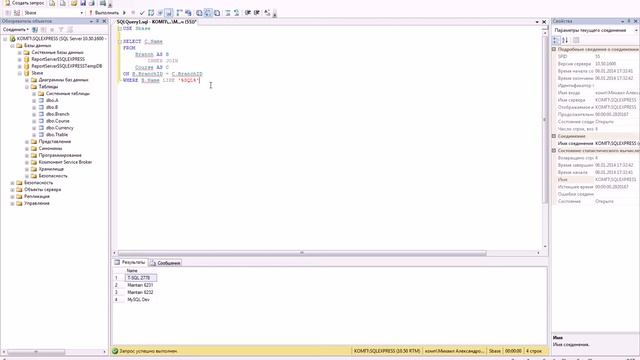Screen dimensions: 640x360
Task: Select the dbo.B table
Action: (52, 107)
